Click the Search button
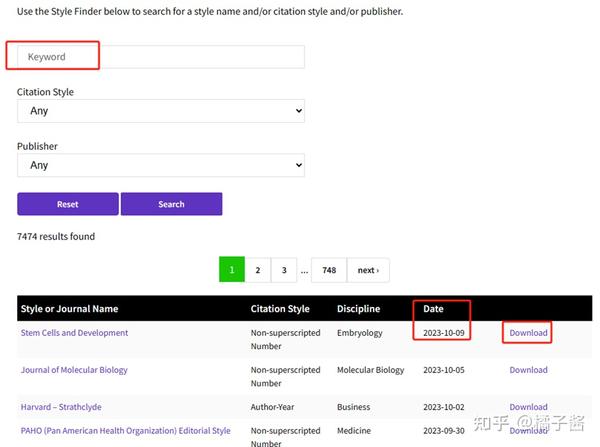The height and width of the screenshot is (447, 600). 171,204
